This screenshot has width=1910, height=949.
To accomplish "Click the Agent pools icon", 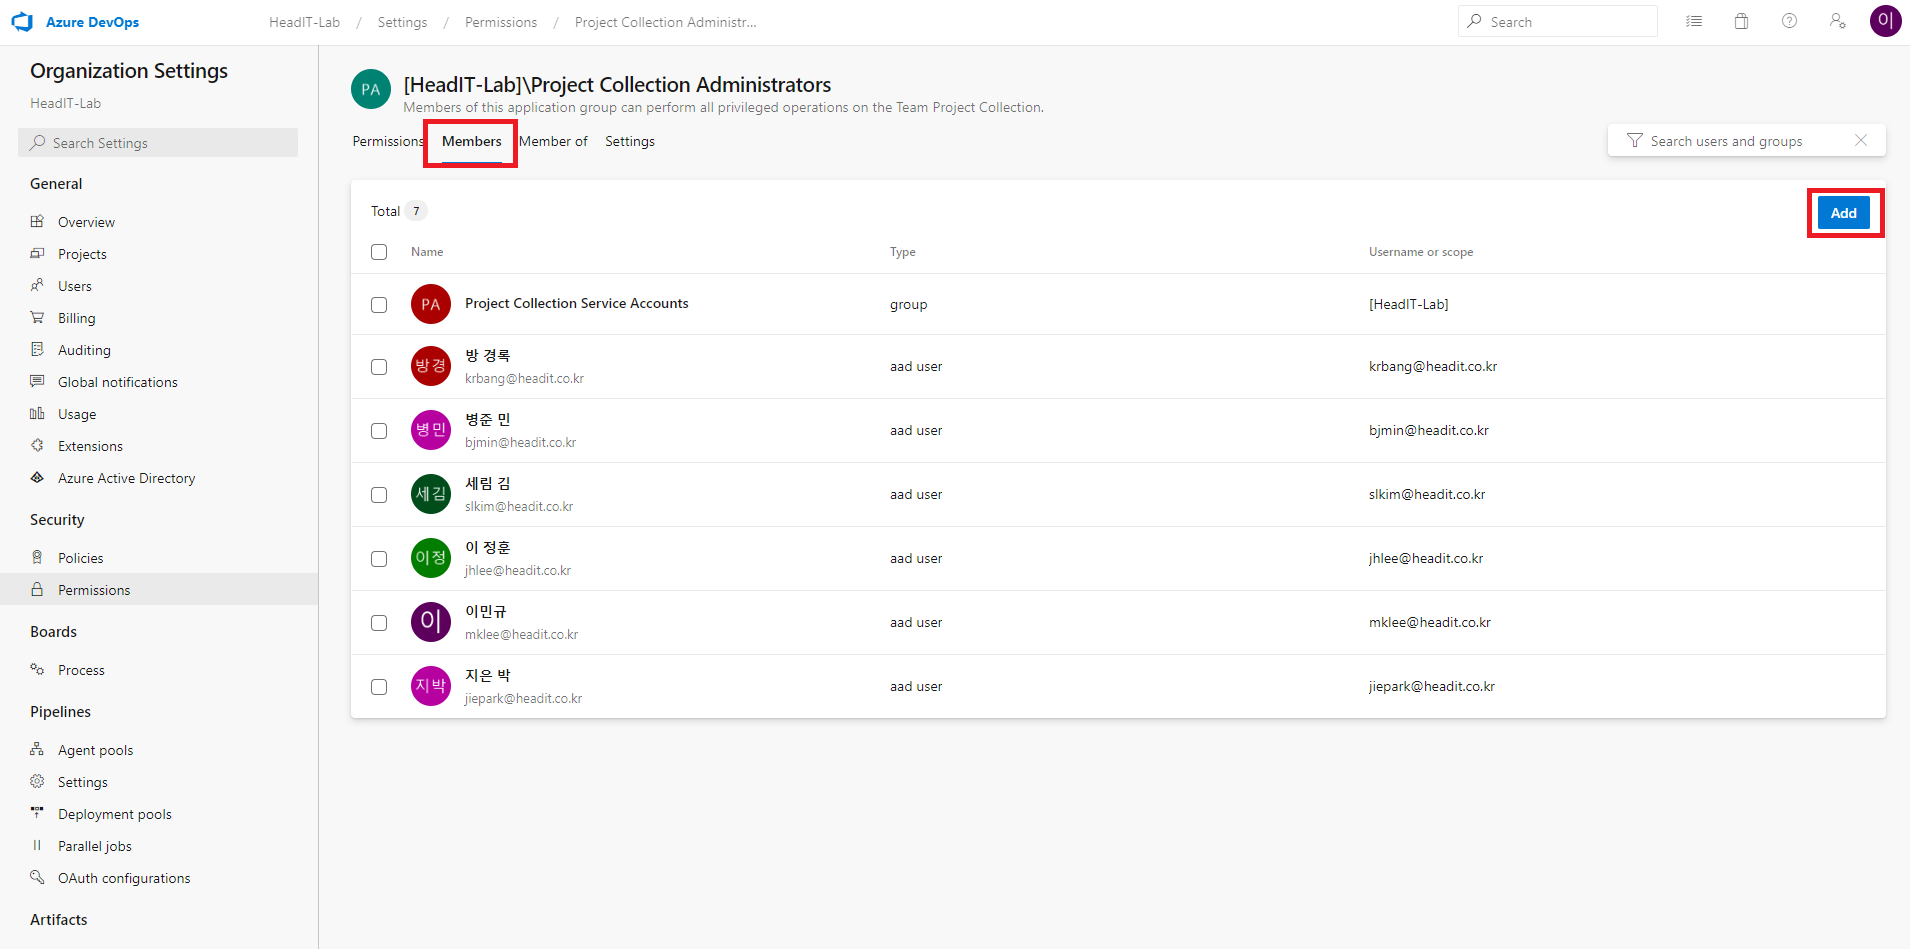I will point(37,749).
